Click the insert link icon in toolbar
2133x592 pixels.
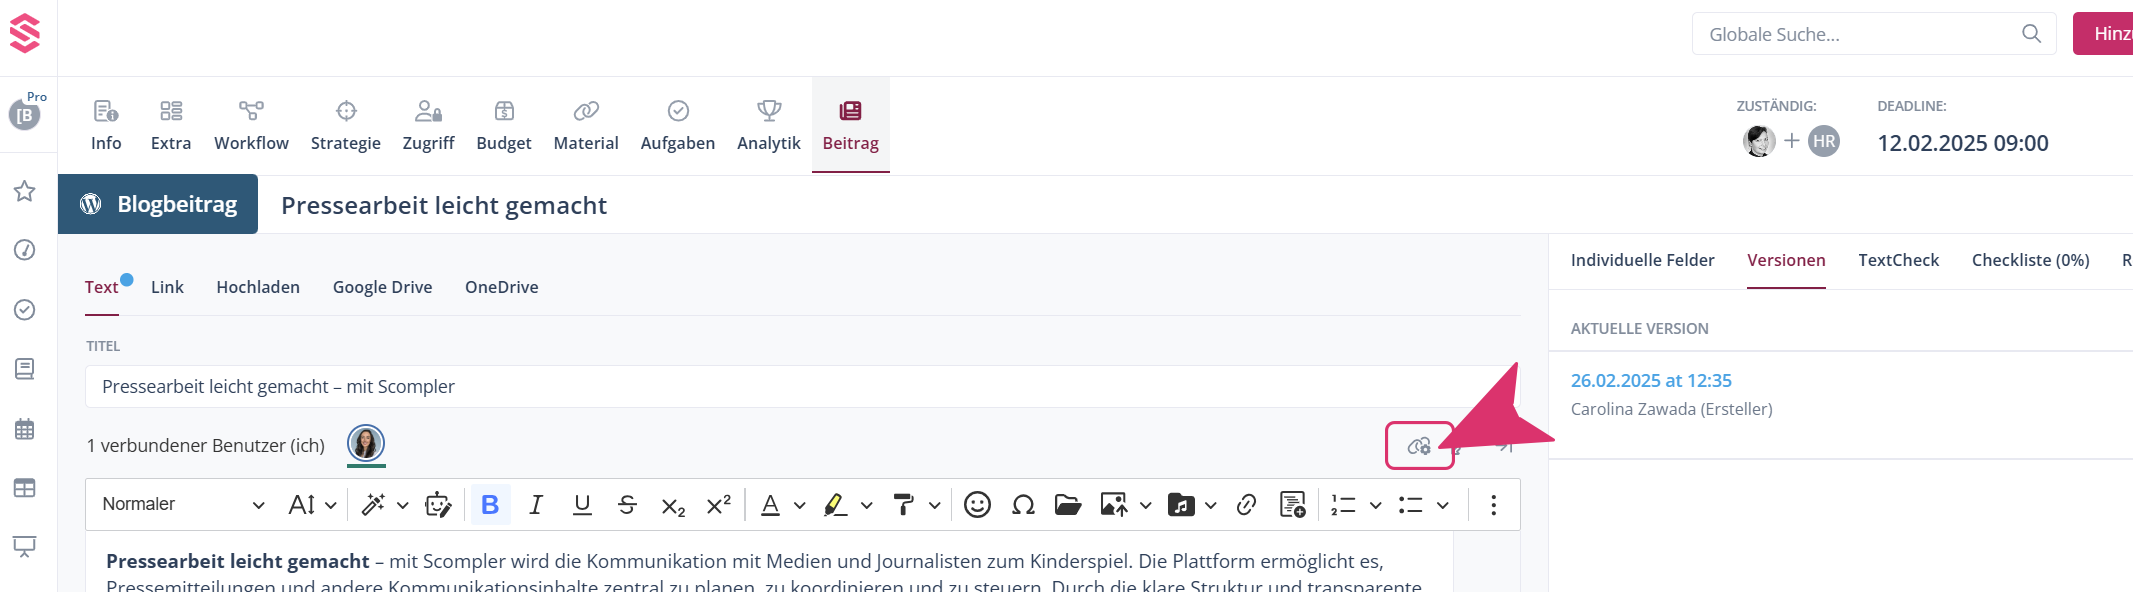[x=1246, y=505]
